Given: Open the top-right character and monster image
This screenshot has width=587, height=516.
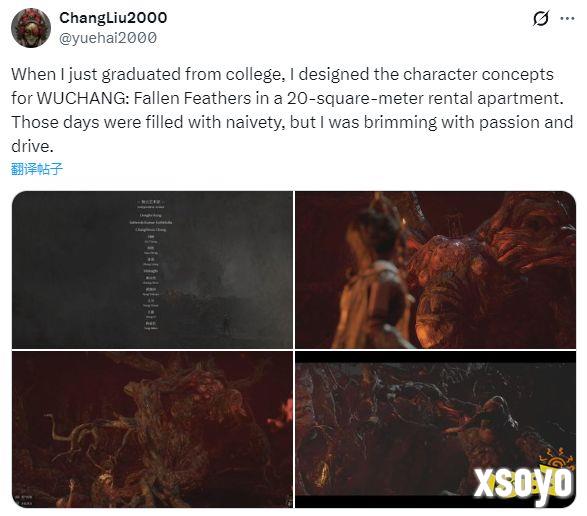Looking at the screenshot, I should tap(435, 270).
